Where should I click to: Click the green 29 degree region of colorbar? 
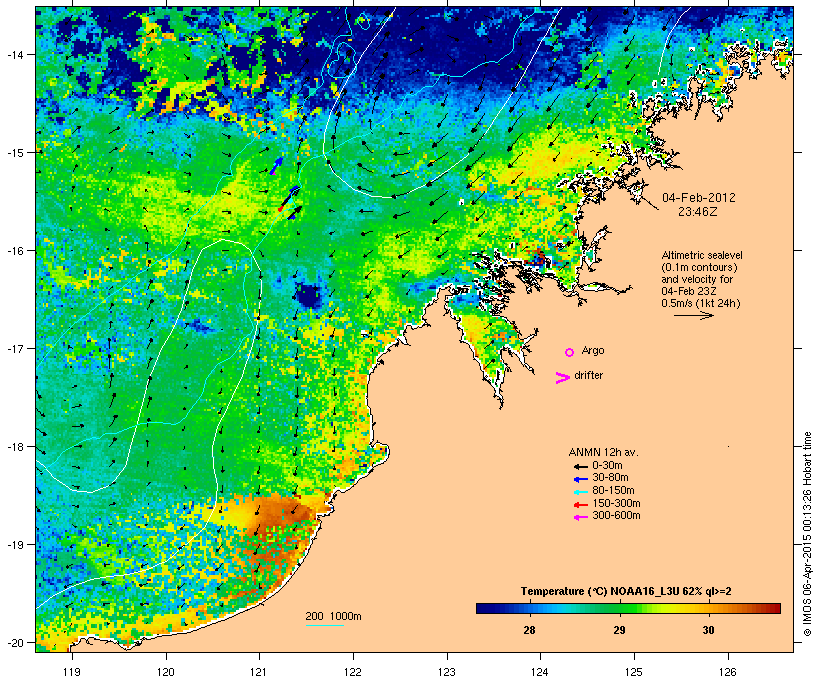620,608
